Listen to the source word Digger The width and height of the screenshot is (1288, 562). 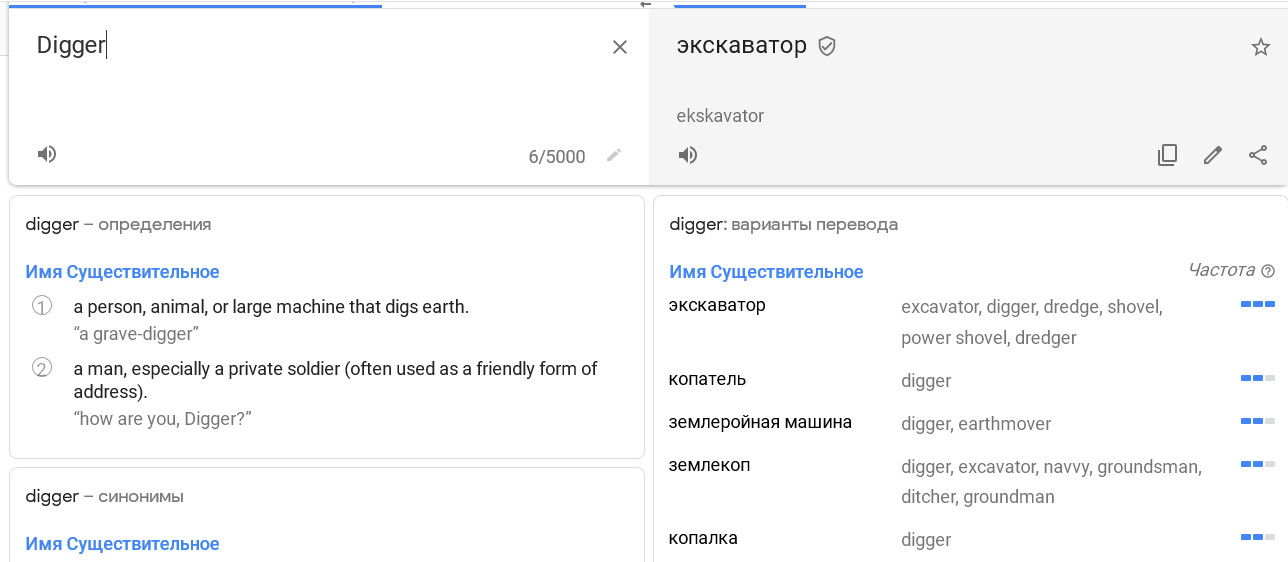pos(47,154)
